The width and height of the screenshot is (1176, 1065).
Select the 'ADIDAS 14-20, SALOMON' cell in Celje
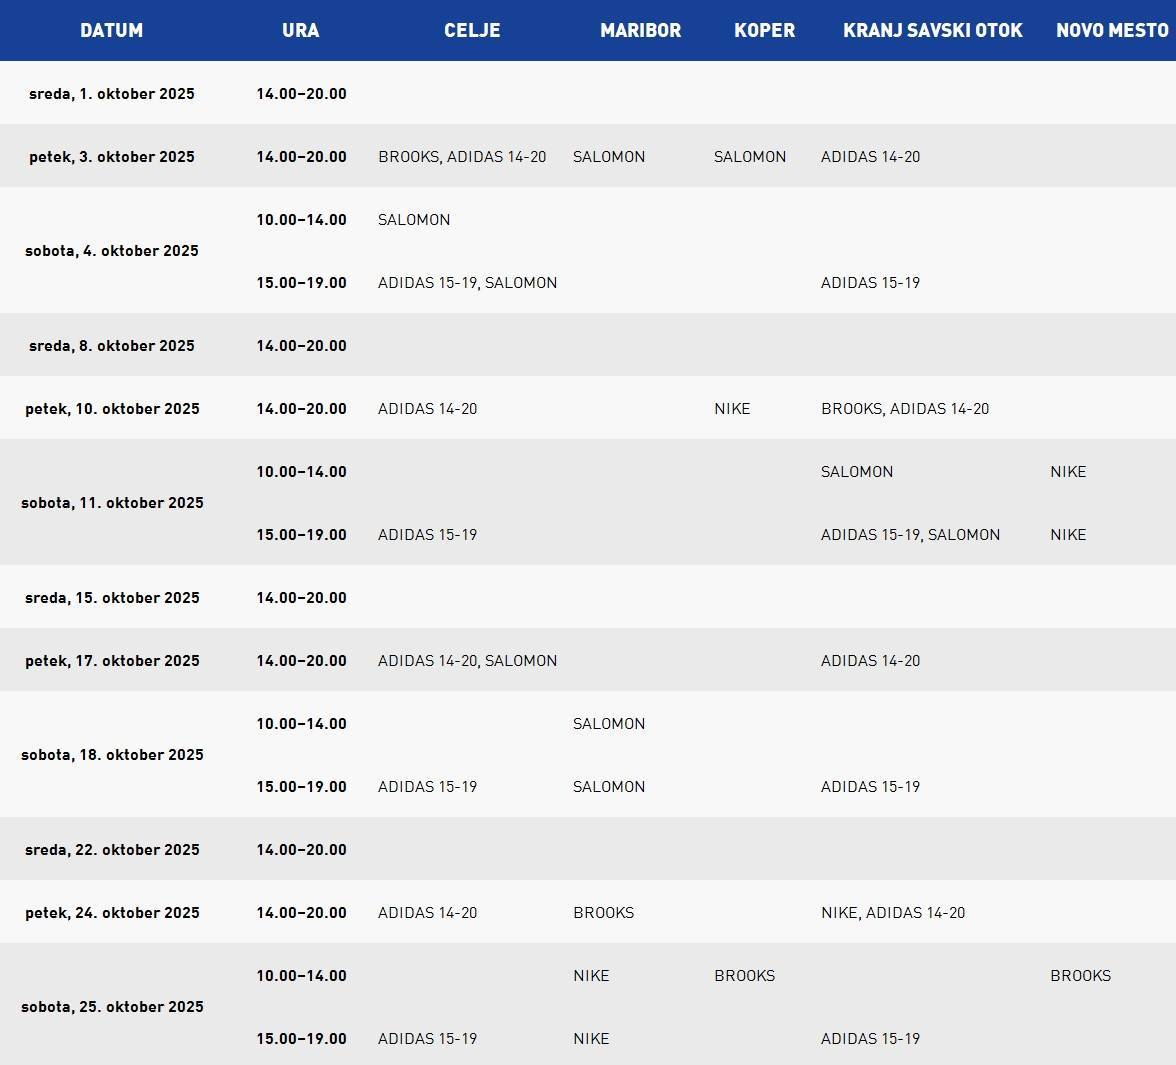pyautogui.click(x=467, y=661)
